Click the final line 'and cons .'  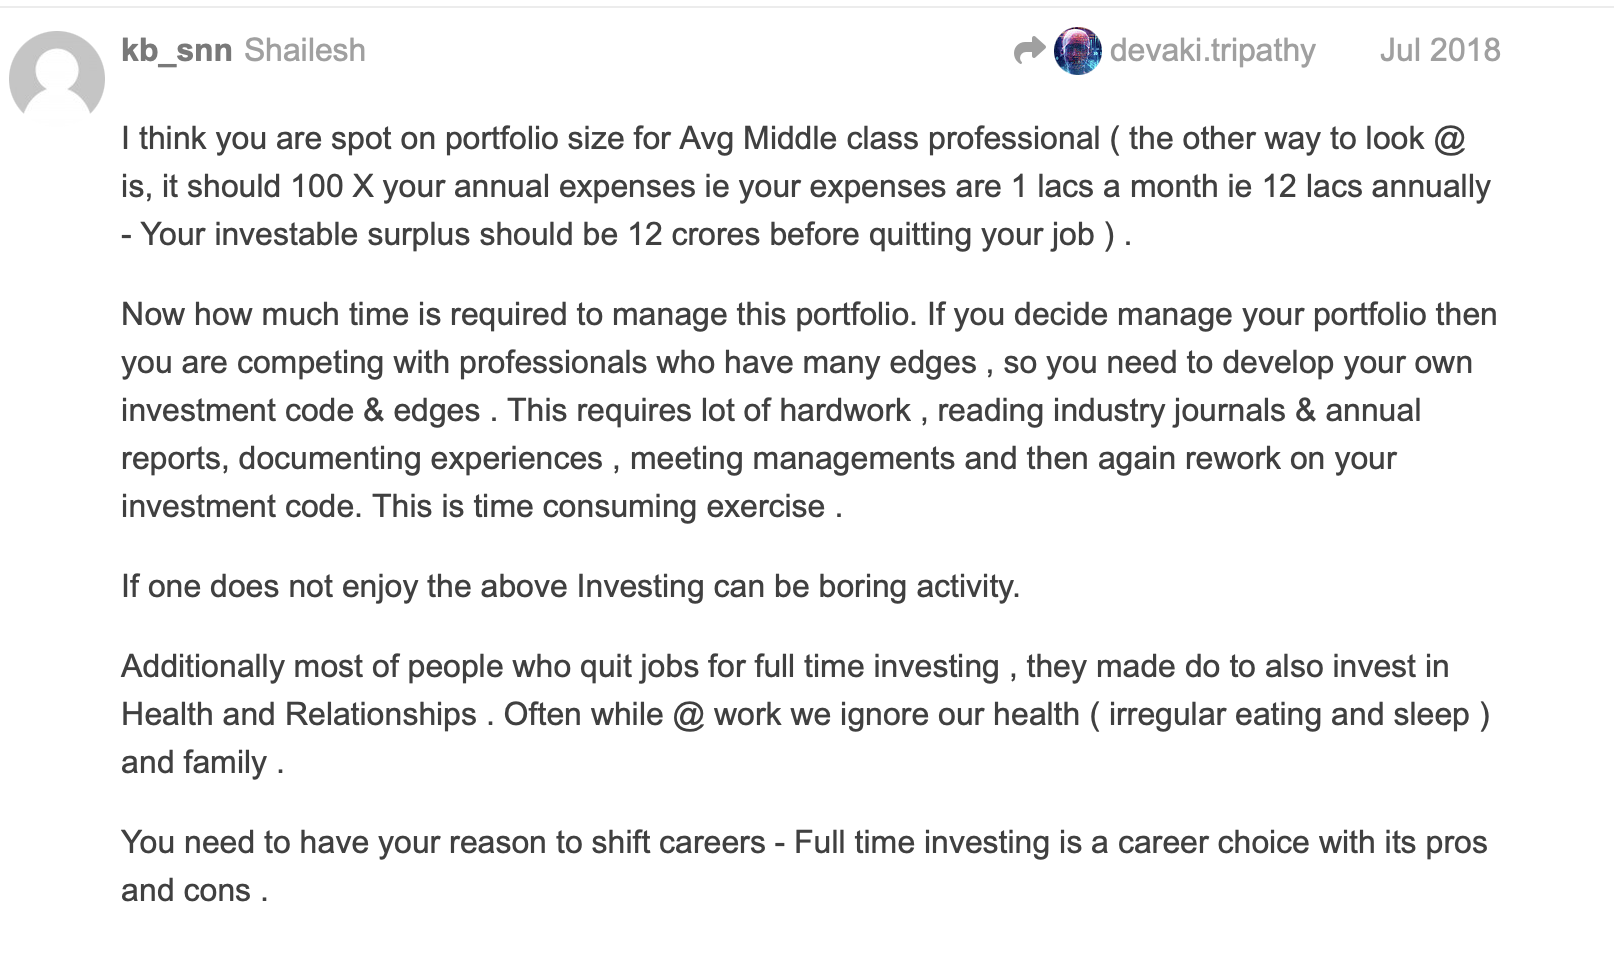pos(195,890)
